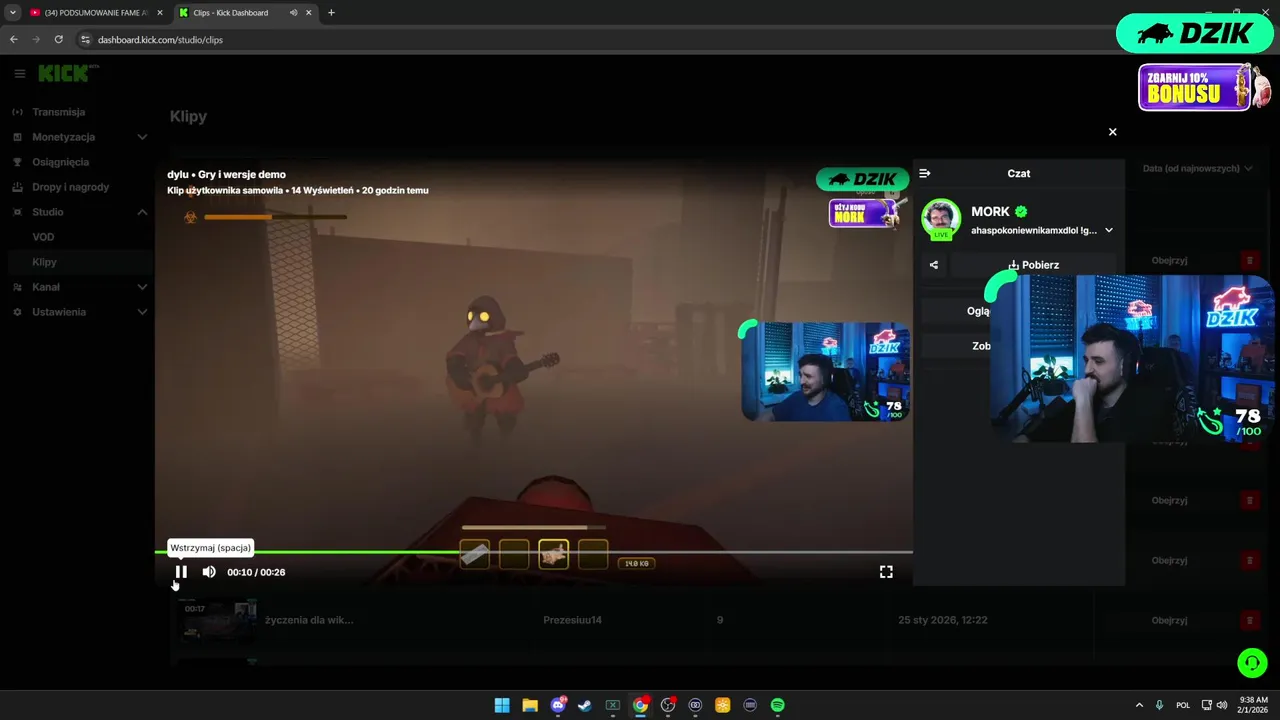
Task: Open File Explorer from the taskbar
Action: (530, 705)
